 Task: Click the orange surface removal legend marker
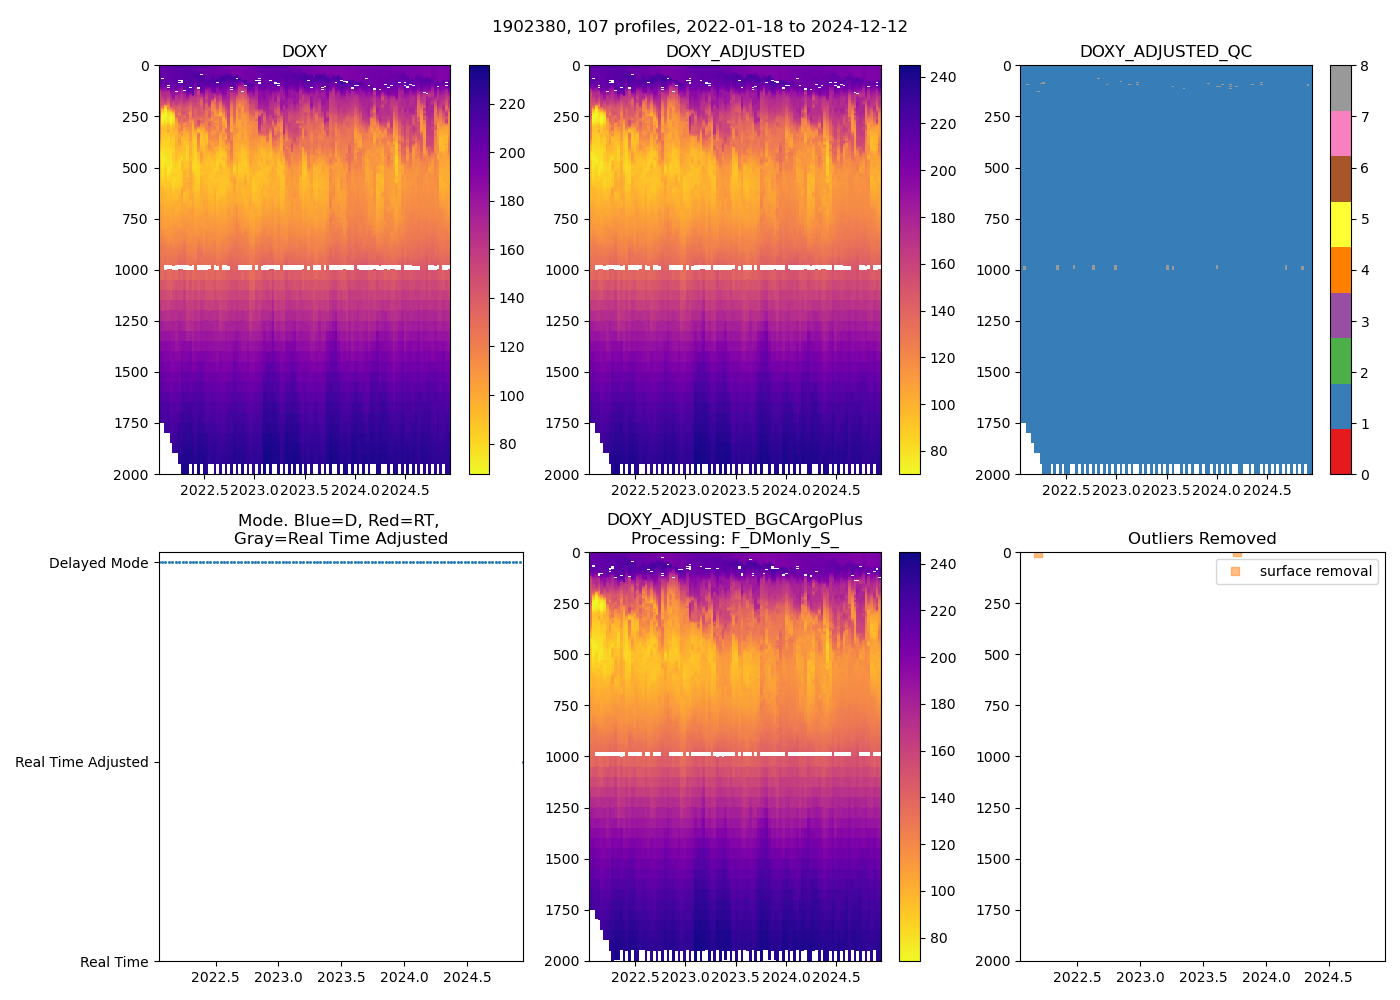pos(1235,571)
